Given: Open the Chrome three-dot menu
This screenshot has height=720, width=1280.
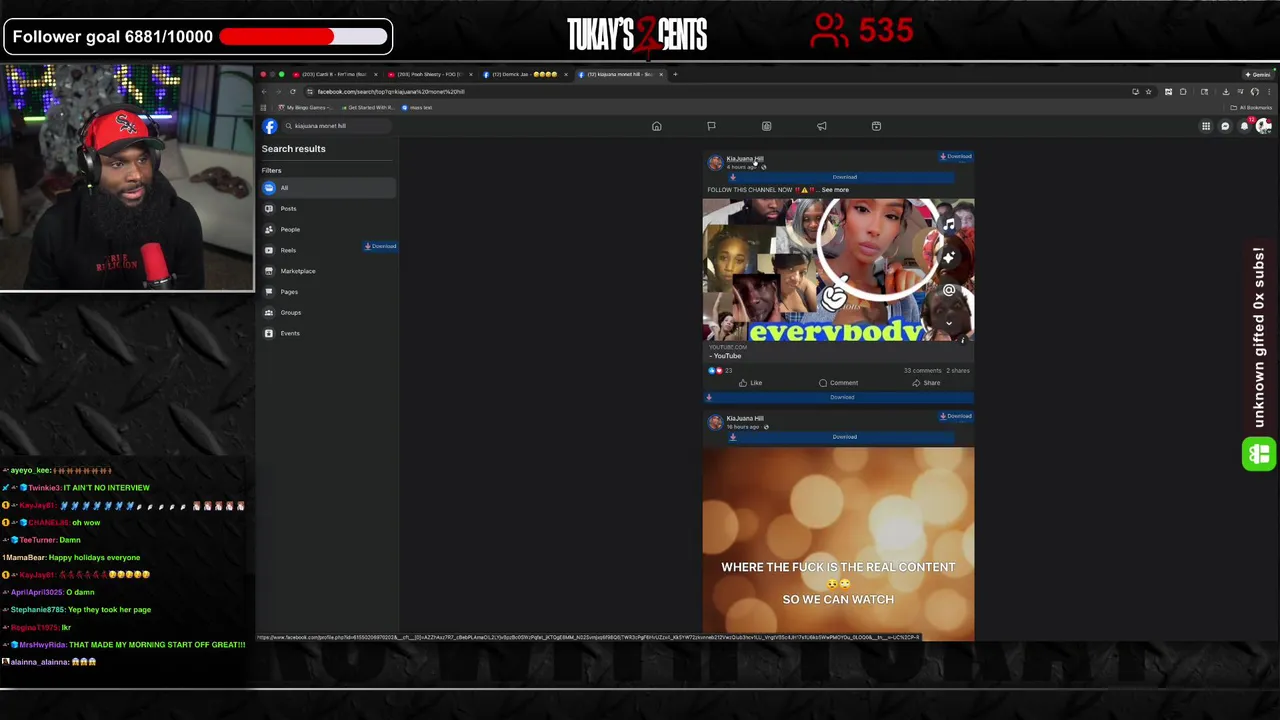Looking at the screenshot, I should 1269,91.
